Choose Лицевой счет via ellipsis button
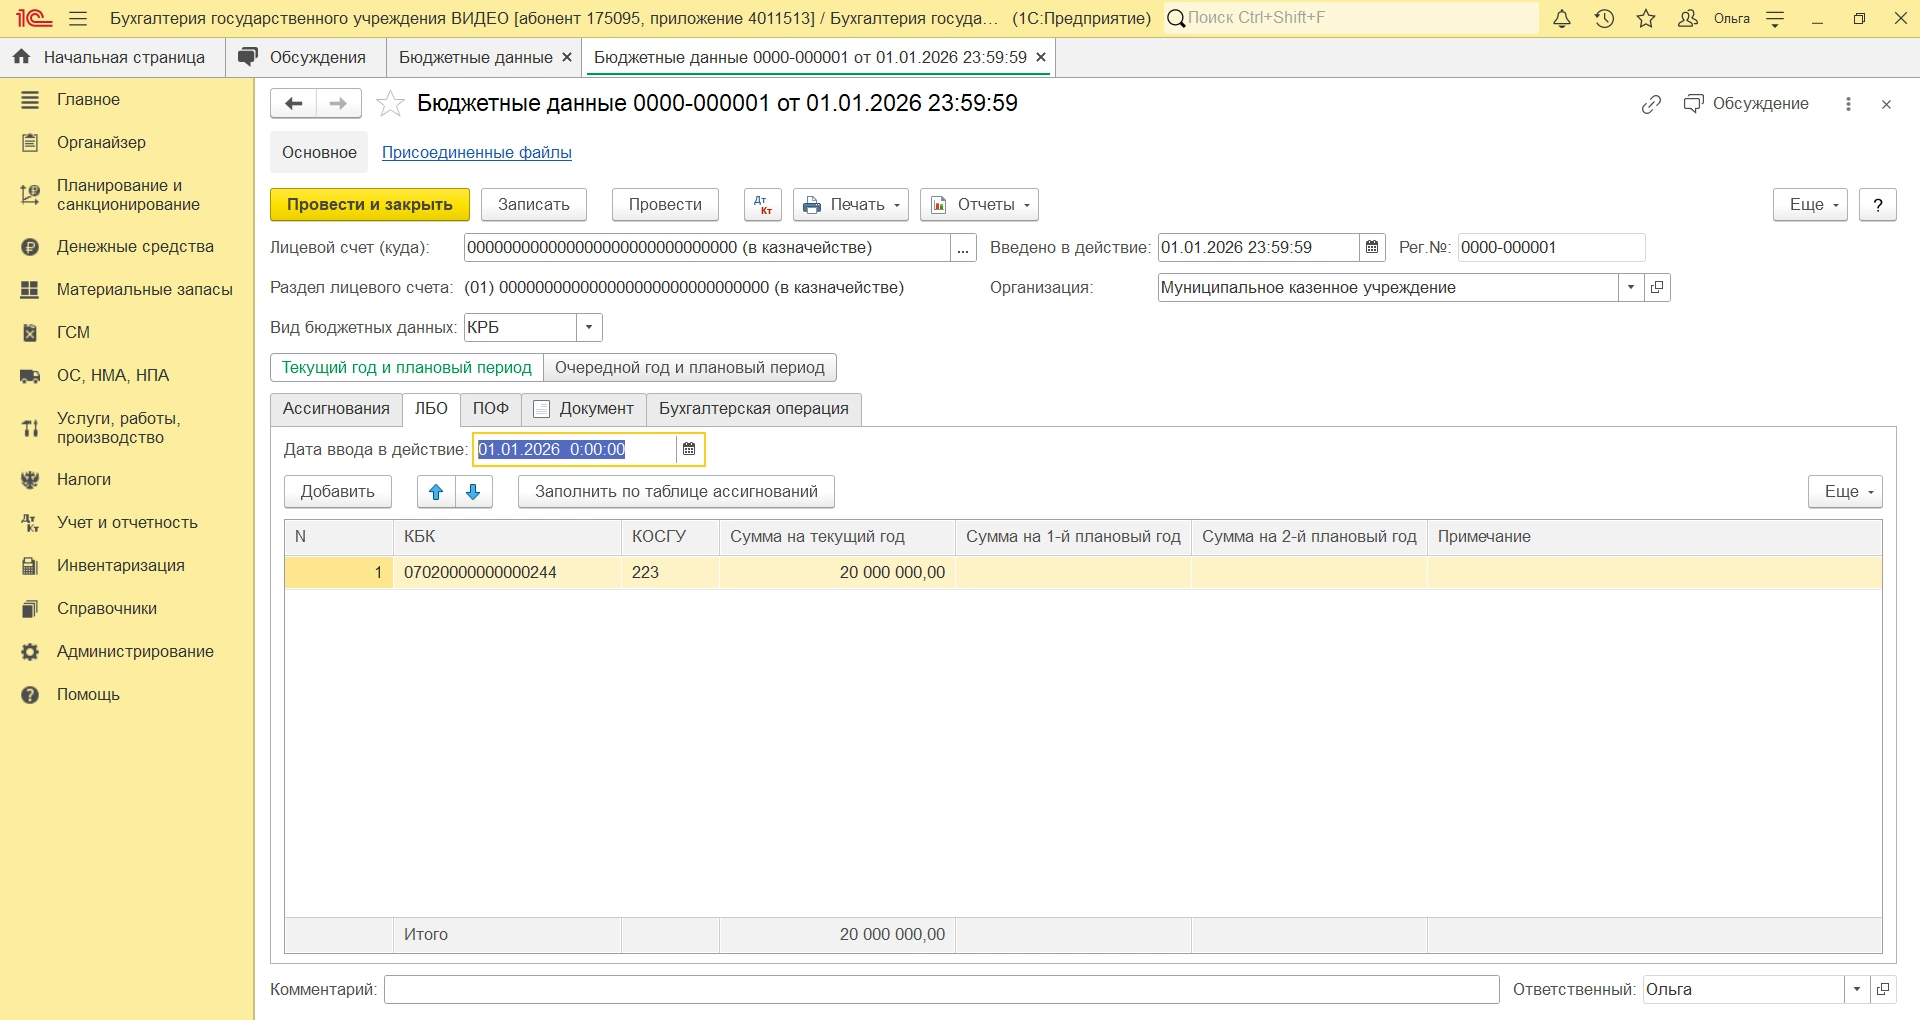This screenshot has height=1020, width=1920. 963,248
